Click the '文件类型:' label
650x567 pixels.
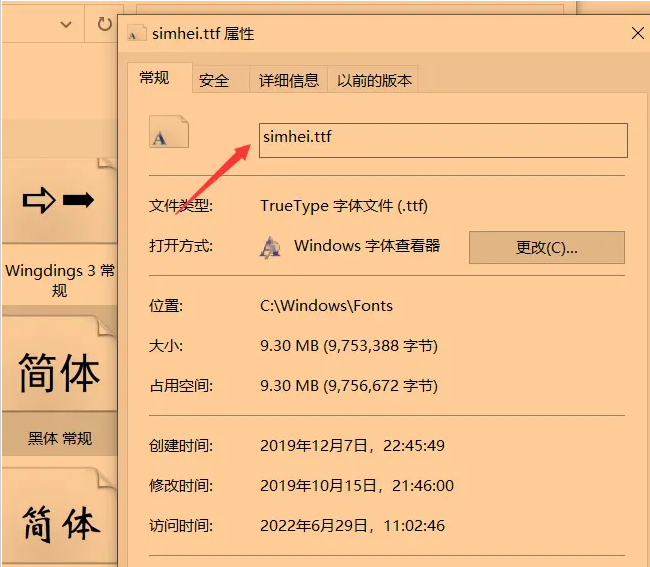(x=181, y=206)
